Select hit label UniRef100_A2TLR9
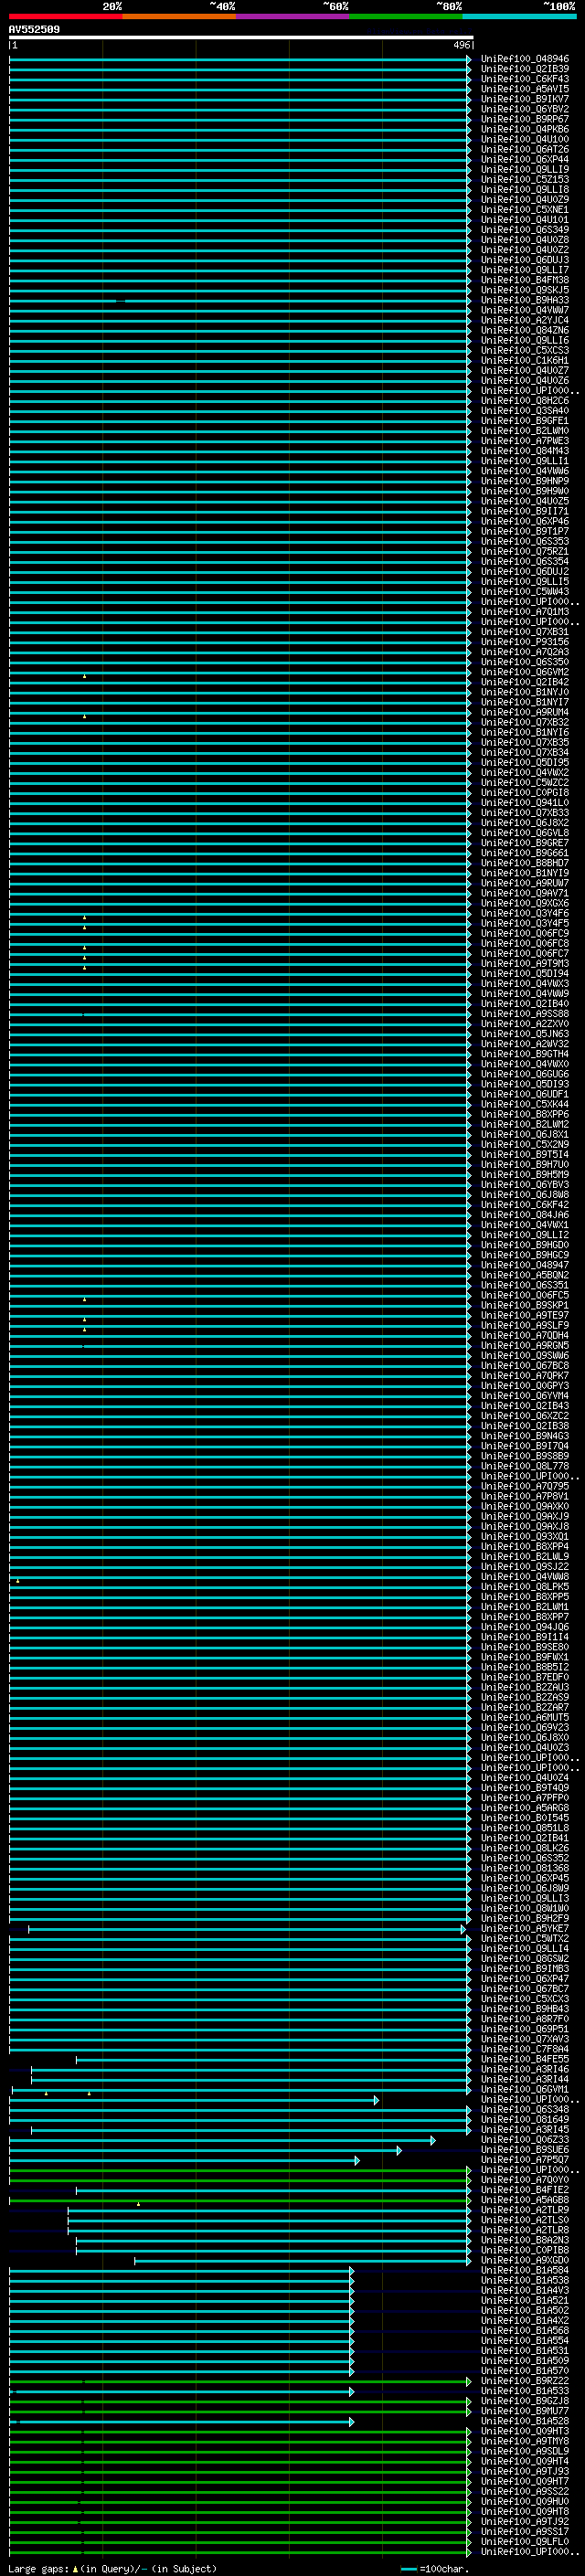The image size is (585, 2576). click(x=525, y=2210)
